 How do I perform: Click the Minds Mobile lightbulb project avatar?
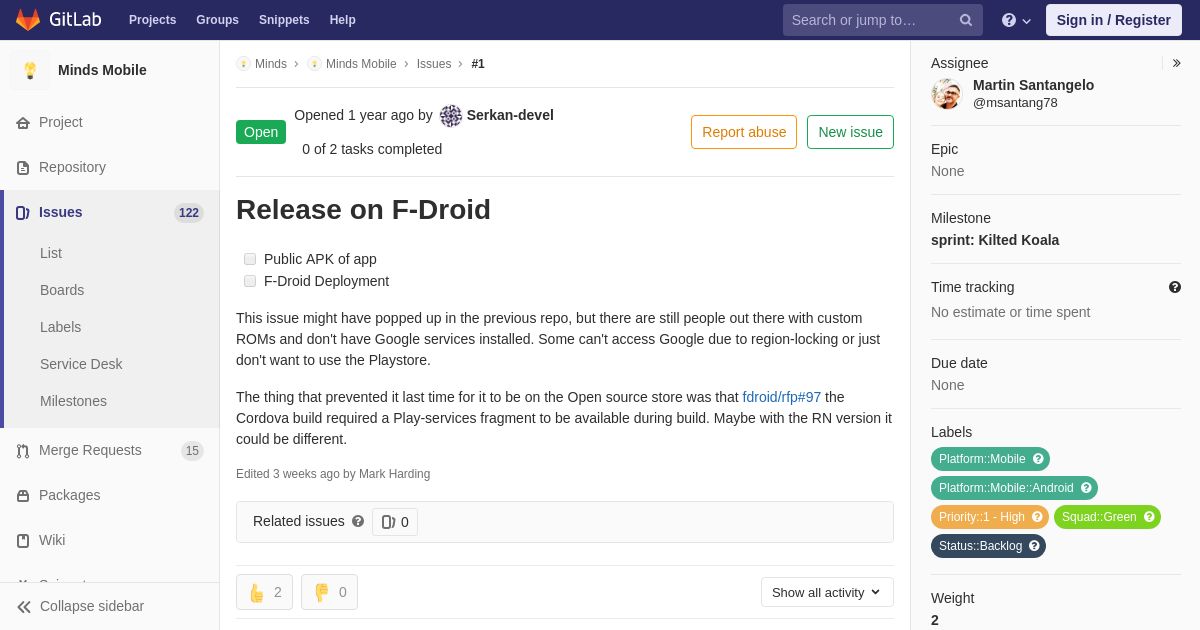(30, 70)
